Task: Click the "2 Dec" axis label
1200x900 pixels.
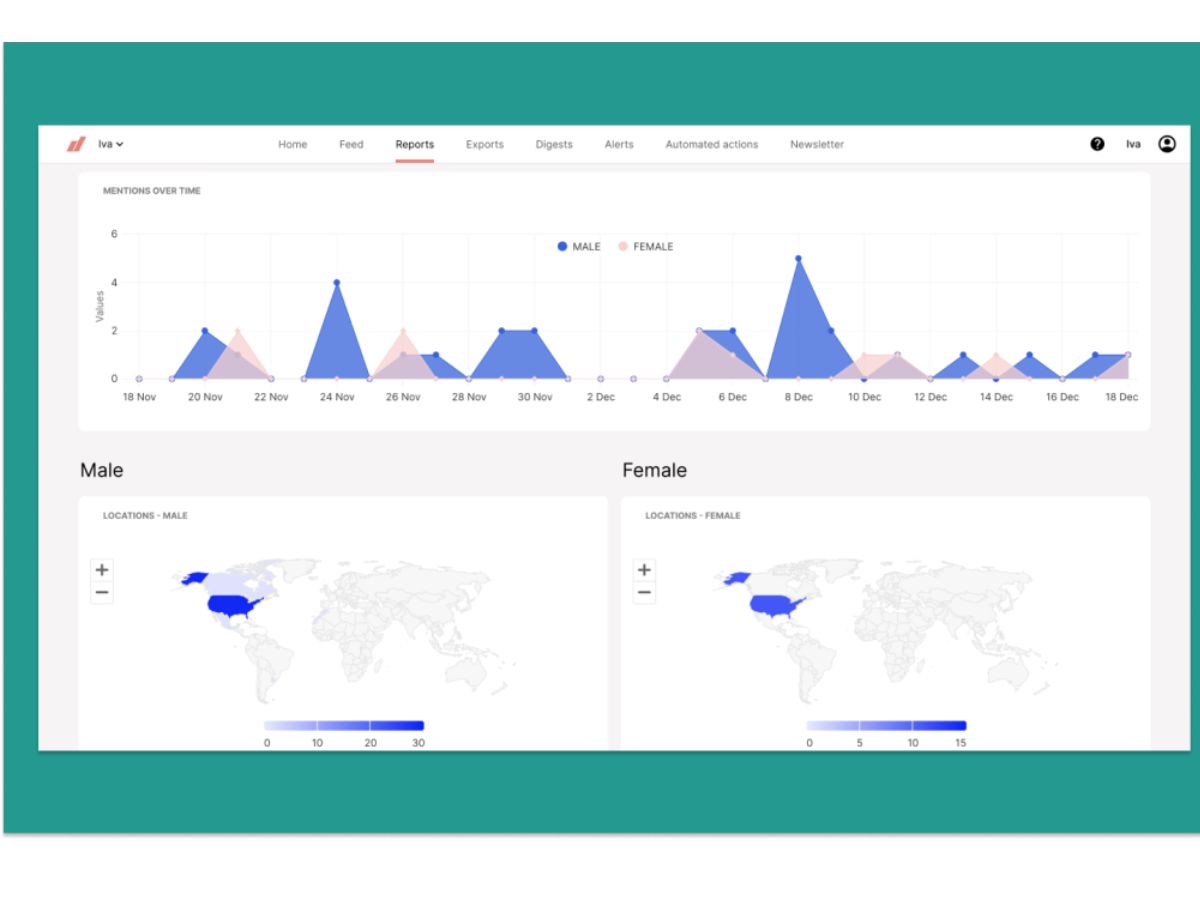Action: (x=601, y=397)
